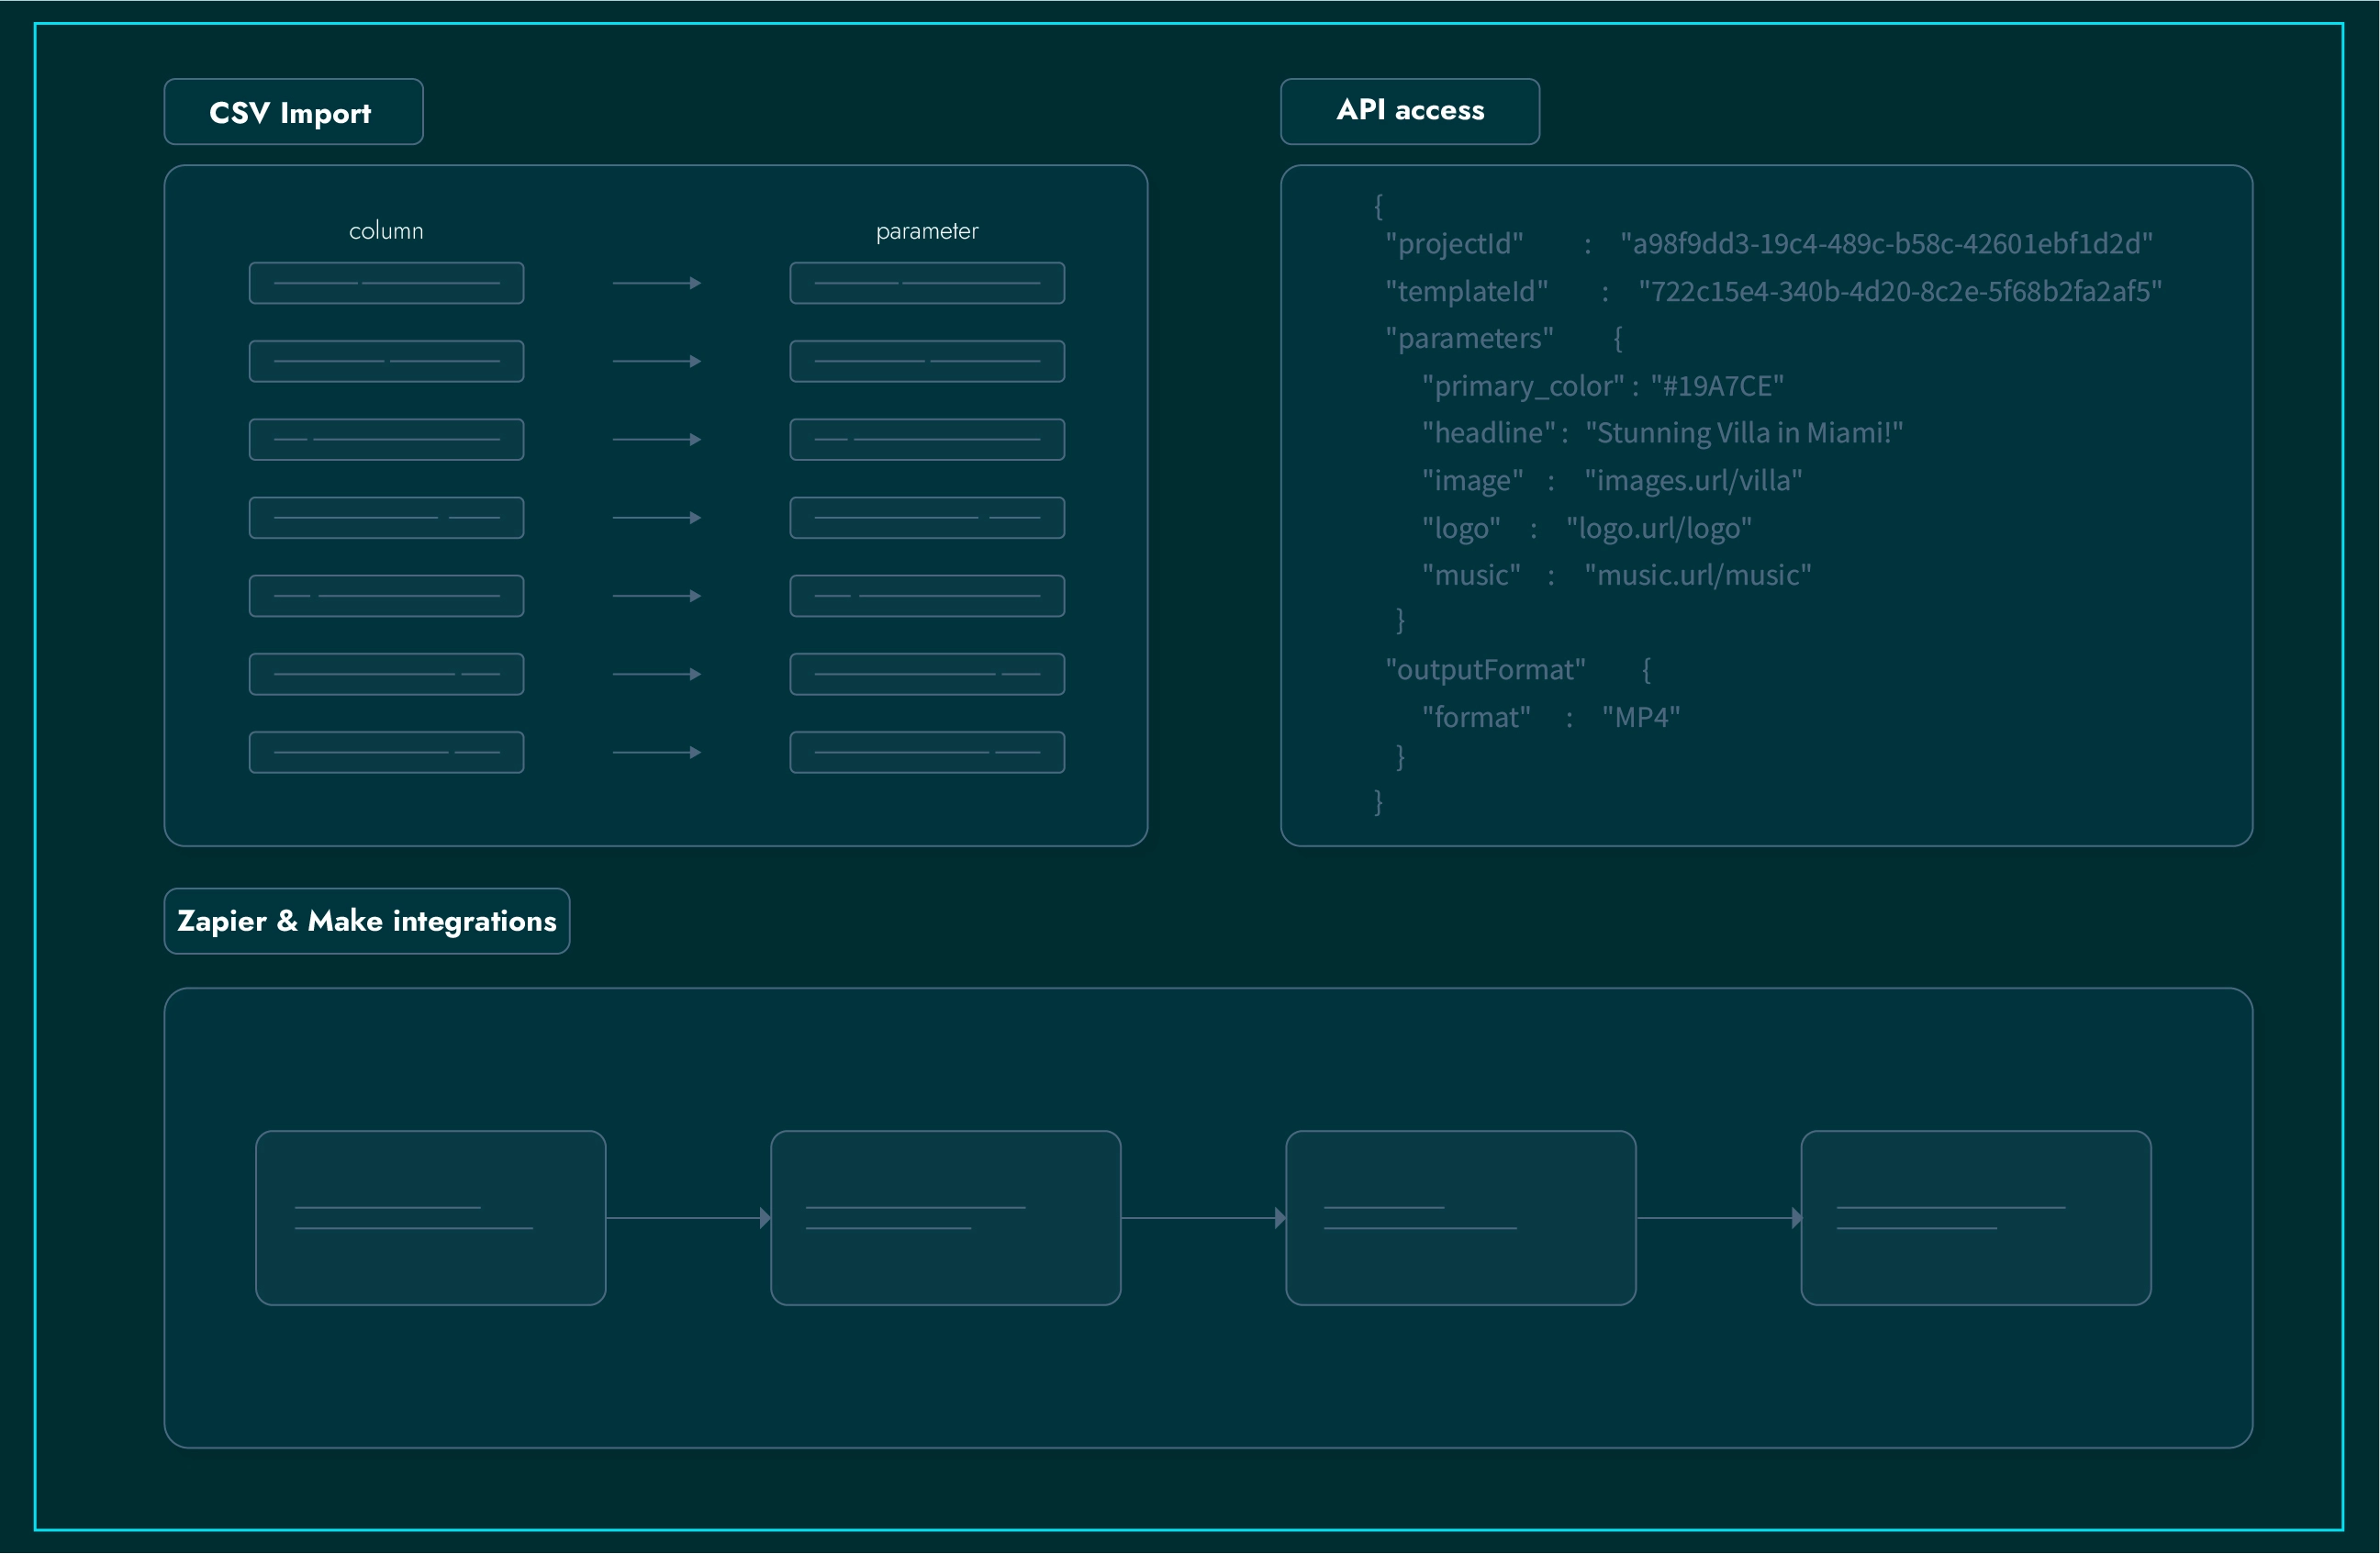
Task: Click the arrow on the last mapping row
Action: [x=657, y=751]
